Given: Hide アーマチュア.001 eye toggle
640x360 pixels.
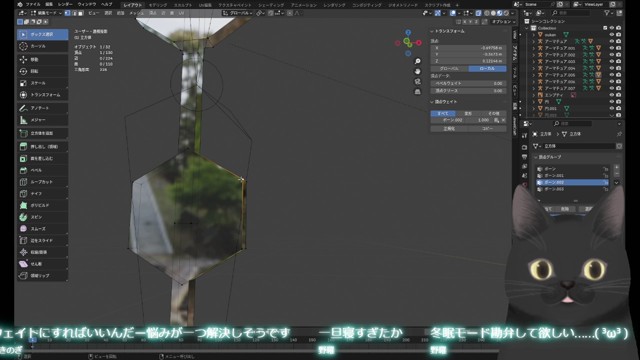Looking at the screenshot, I should point(611,48).
